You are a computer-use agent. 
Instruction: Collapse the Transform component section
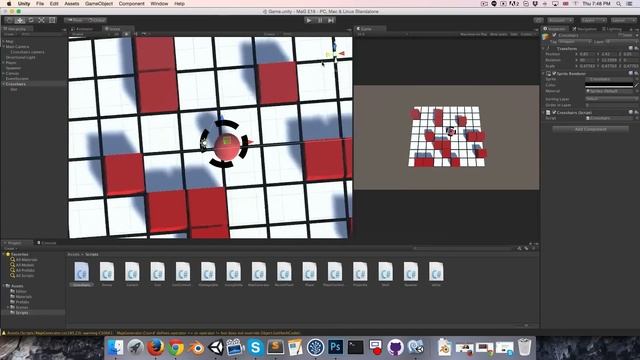coord(544,49)
